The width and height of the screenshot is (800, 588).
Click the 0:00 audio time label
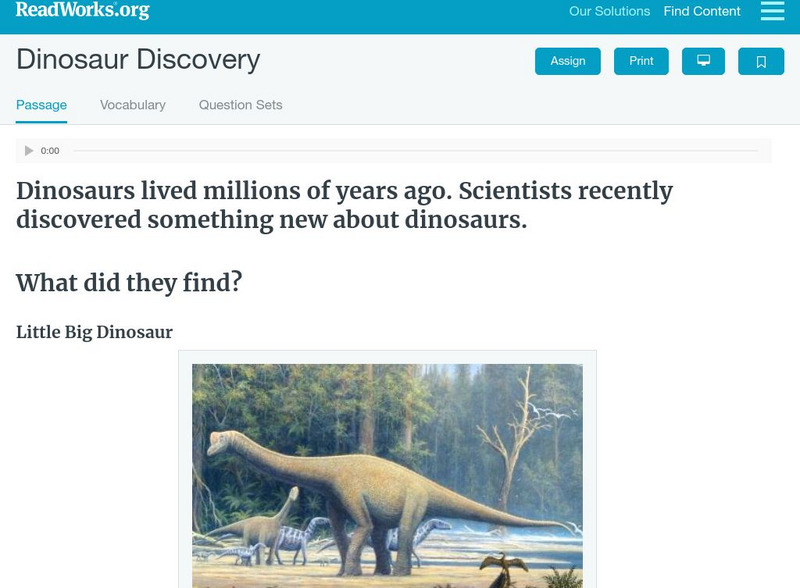click(50, 151)
